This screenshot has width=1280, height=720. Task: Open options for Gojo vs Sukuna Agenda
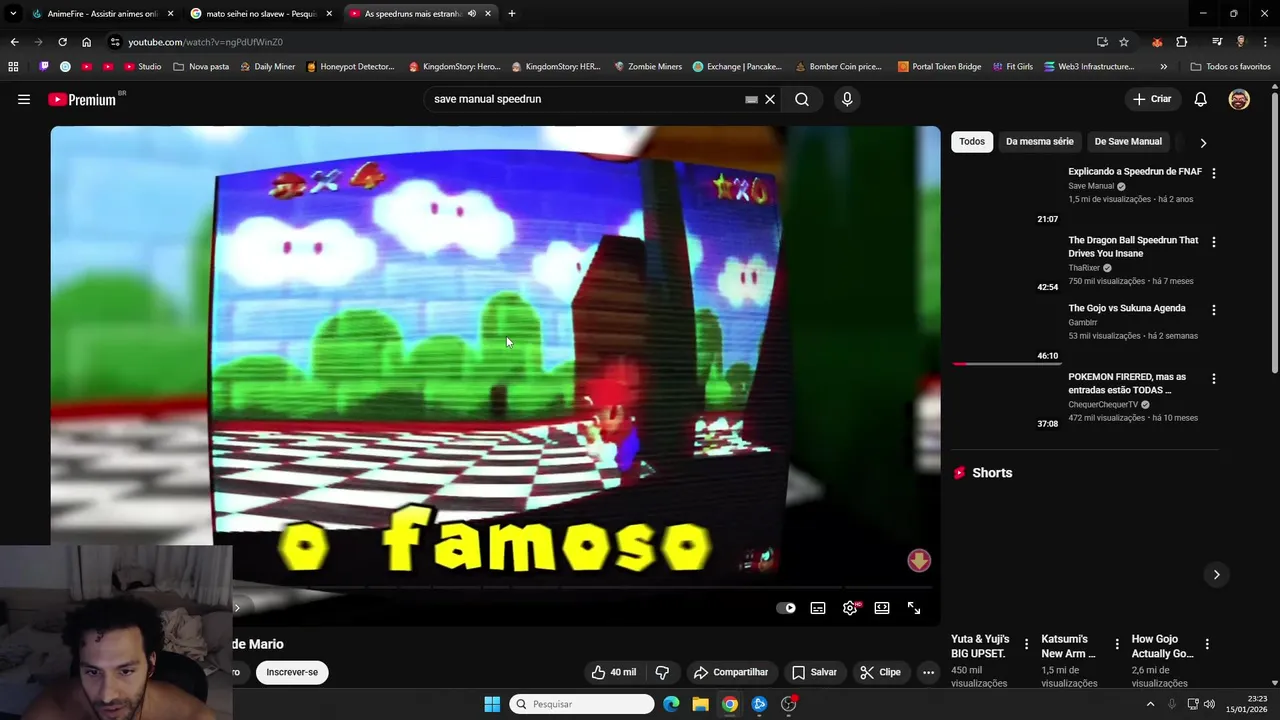[x=1214, y=310]
